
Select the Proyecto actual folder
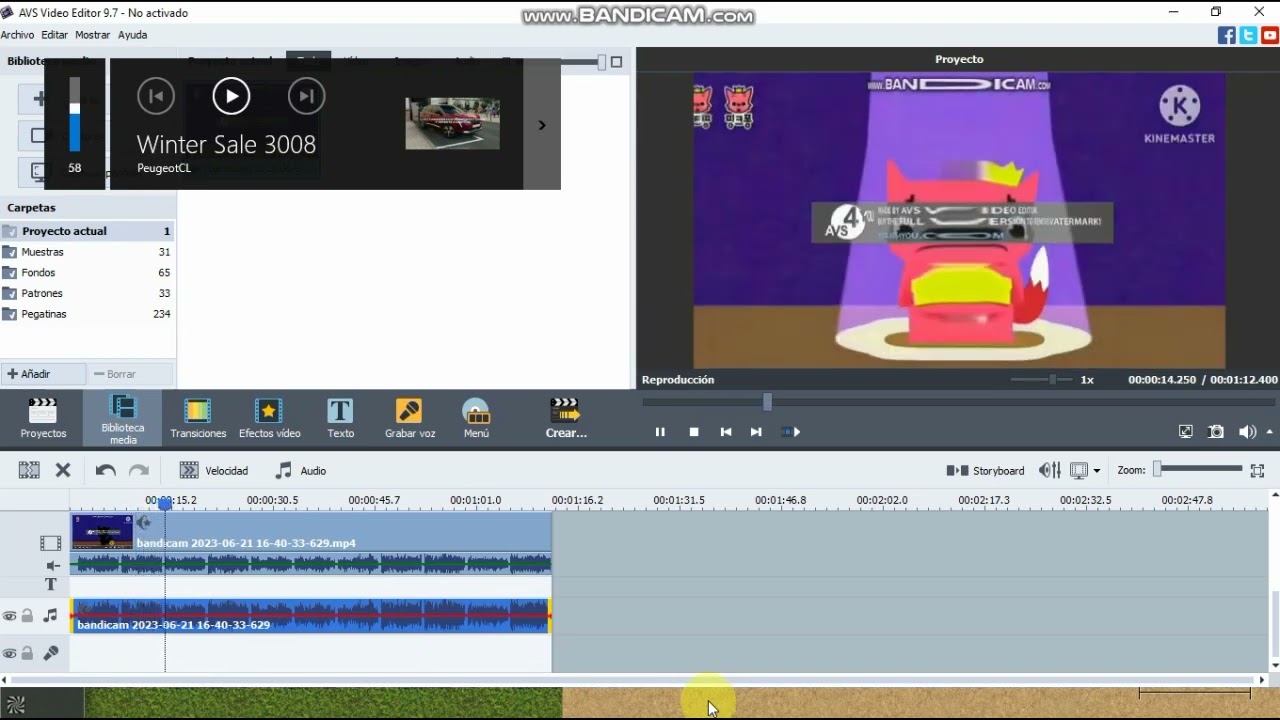pos(87,231)
